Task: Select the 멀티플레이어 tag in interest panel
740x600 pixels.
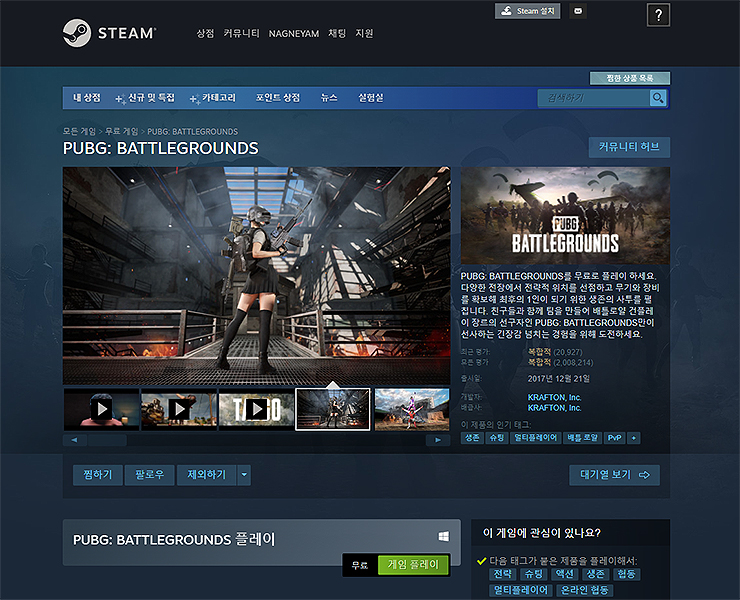Action: [x=521, y=590]
